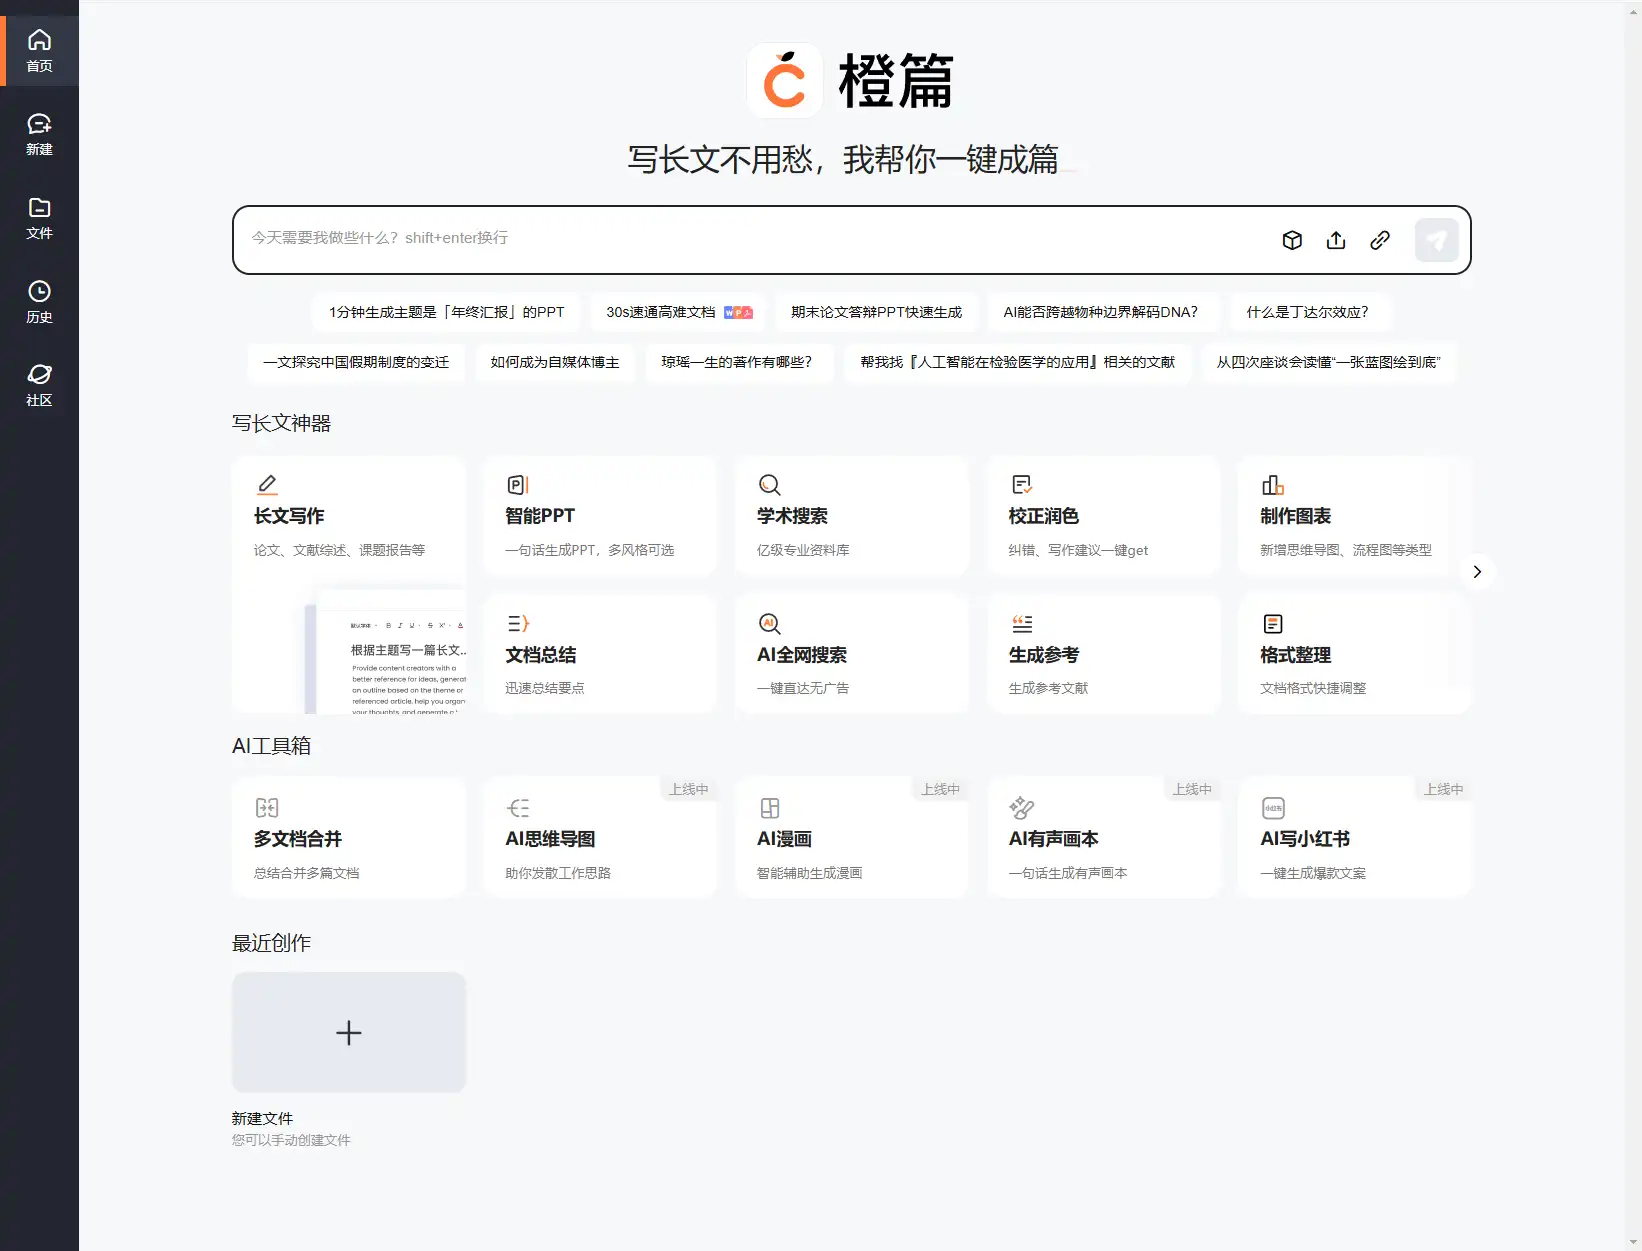Click the 迅速总结要点 description
The image size is (1642, 1251).
click(x=545, y=688)
